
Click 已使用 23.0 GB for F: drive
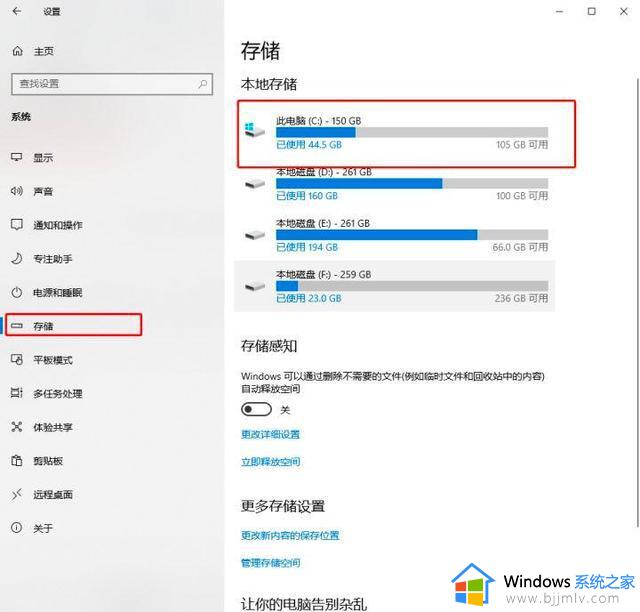[x=309, y=298]
